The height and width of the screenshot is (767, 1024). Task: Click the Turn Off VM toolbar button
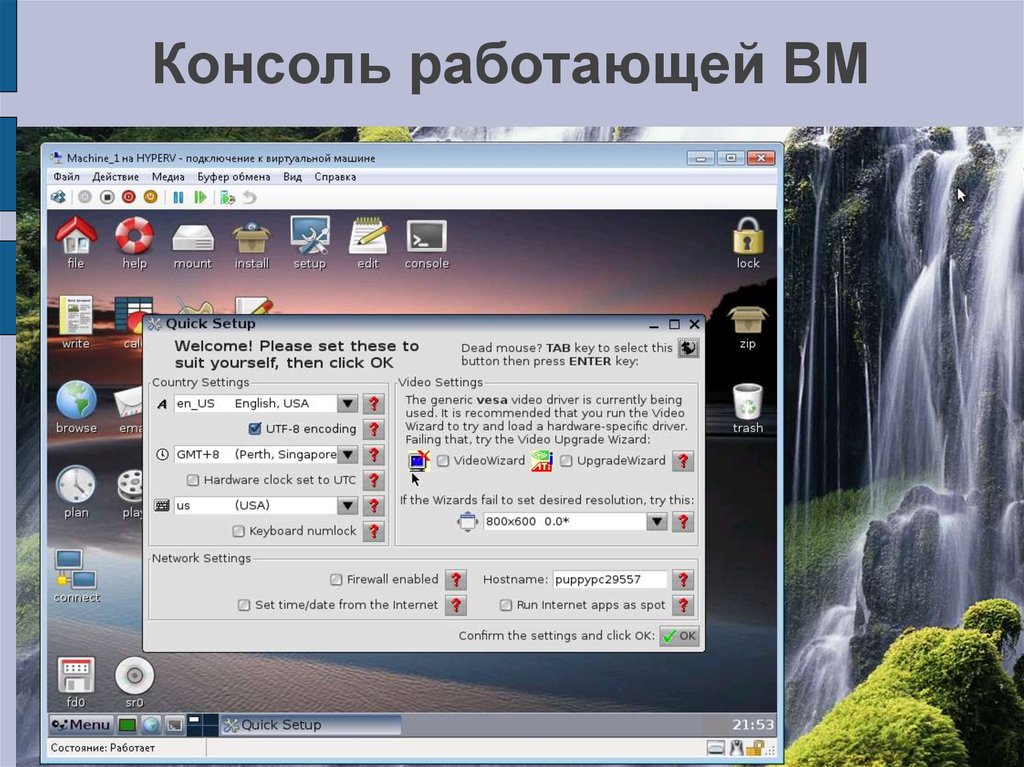coord(107,197)
